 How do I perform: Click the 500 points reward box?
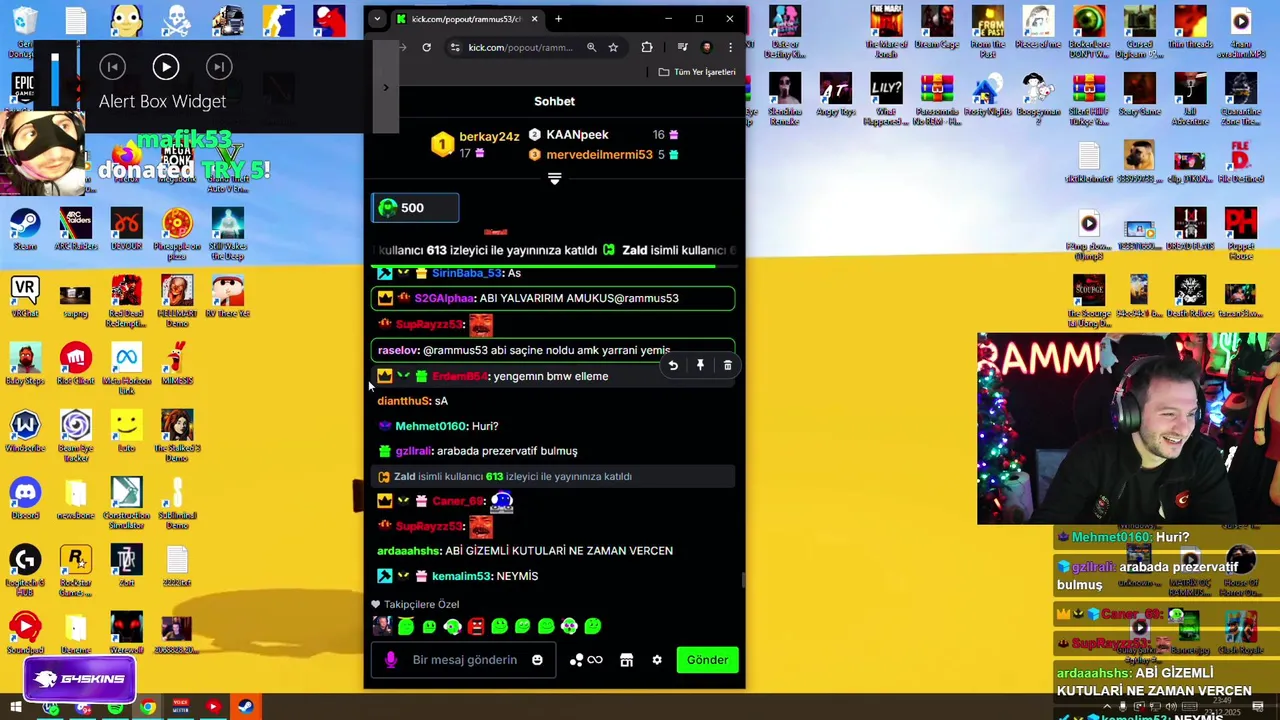click(416, 208)
